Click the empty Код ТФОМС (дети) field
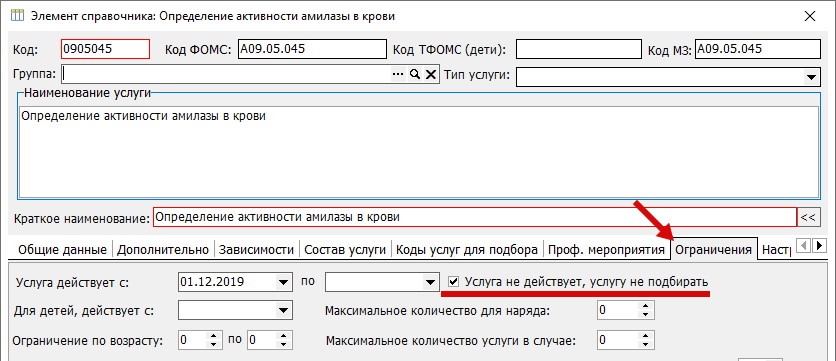Viewport: 836px width, 361px height. tap(578, 49)
